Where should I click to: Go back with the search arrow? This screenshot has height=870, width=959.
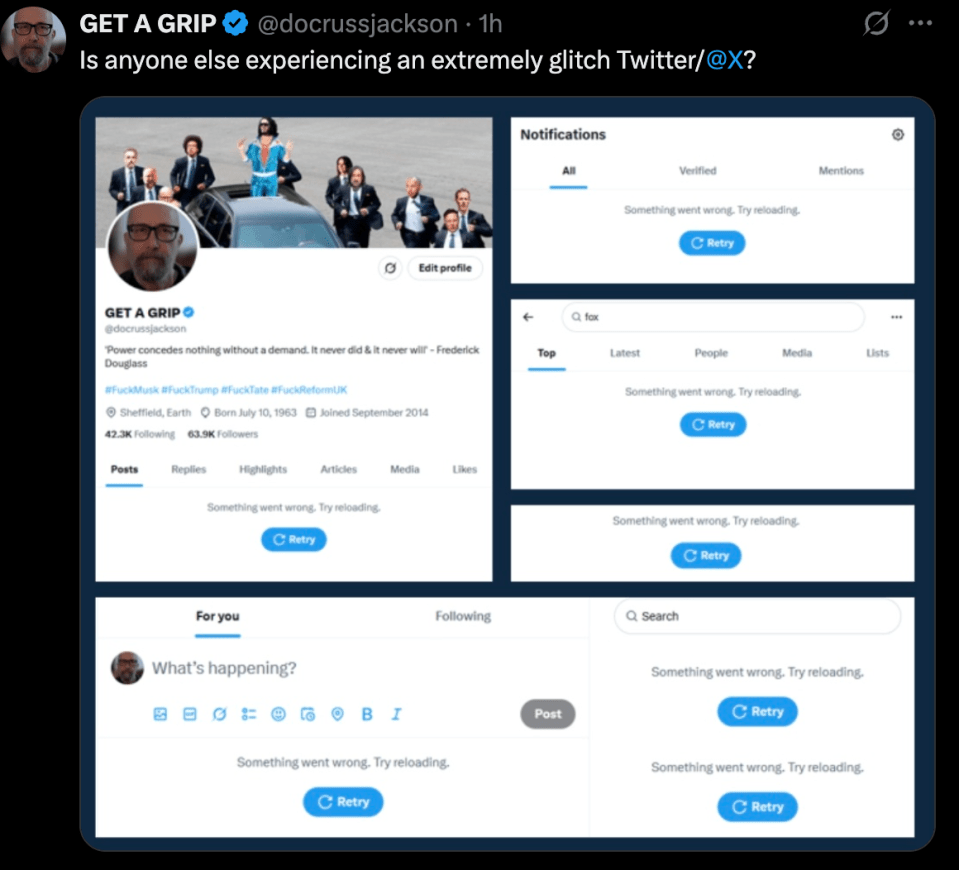pos(528,317)
